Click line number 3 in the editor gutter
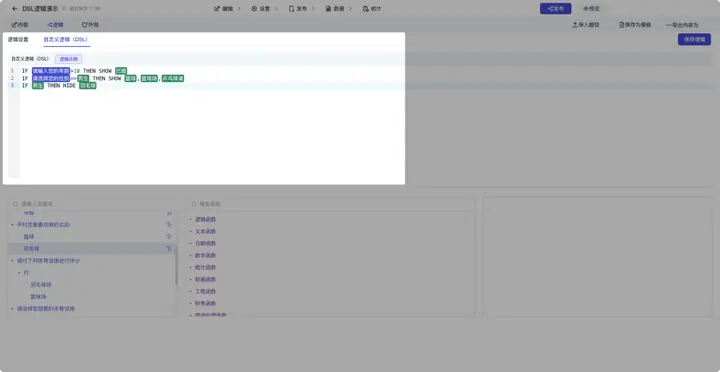Image resolution: width=720 pixels, height=372 pixels. pos(12,86)
